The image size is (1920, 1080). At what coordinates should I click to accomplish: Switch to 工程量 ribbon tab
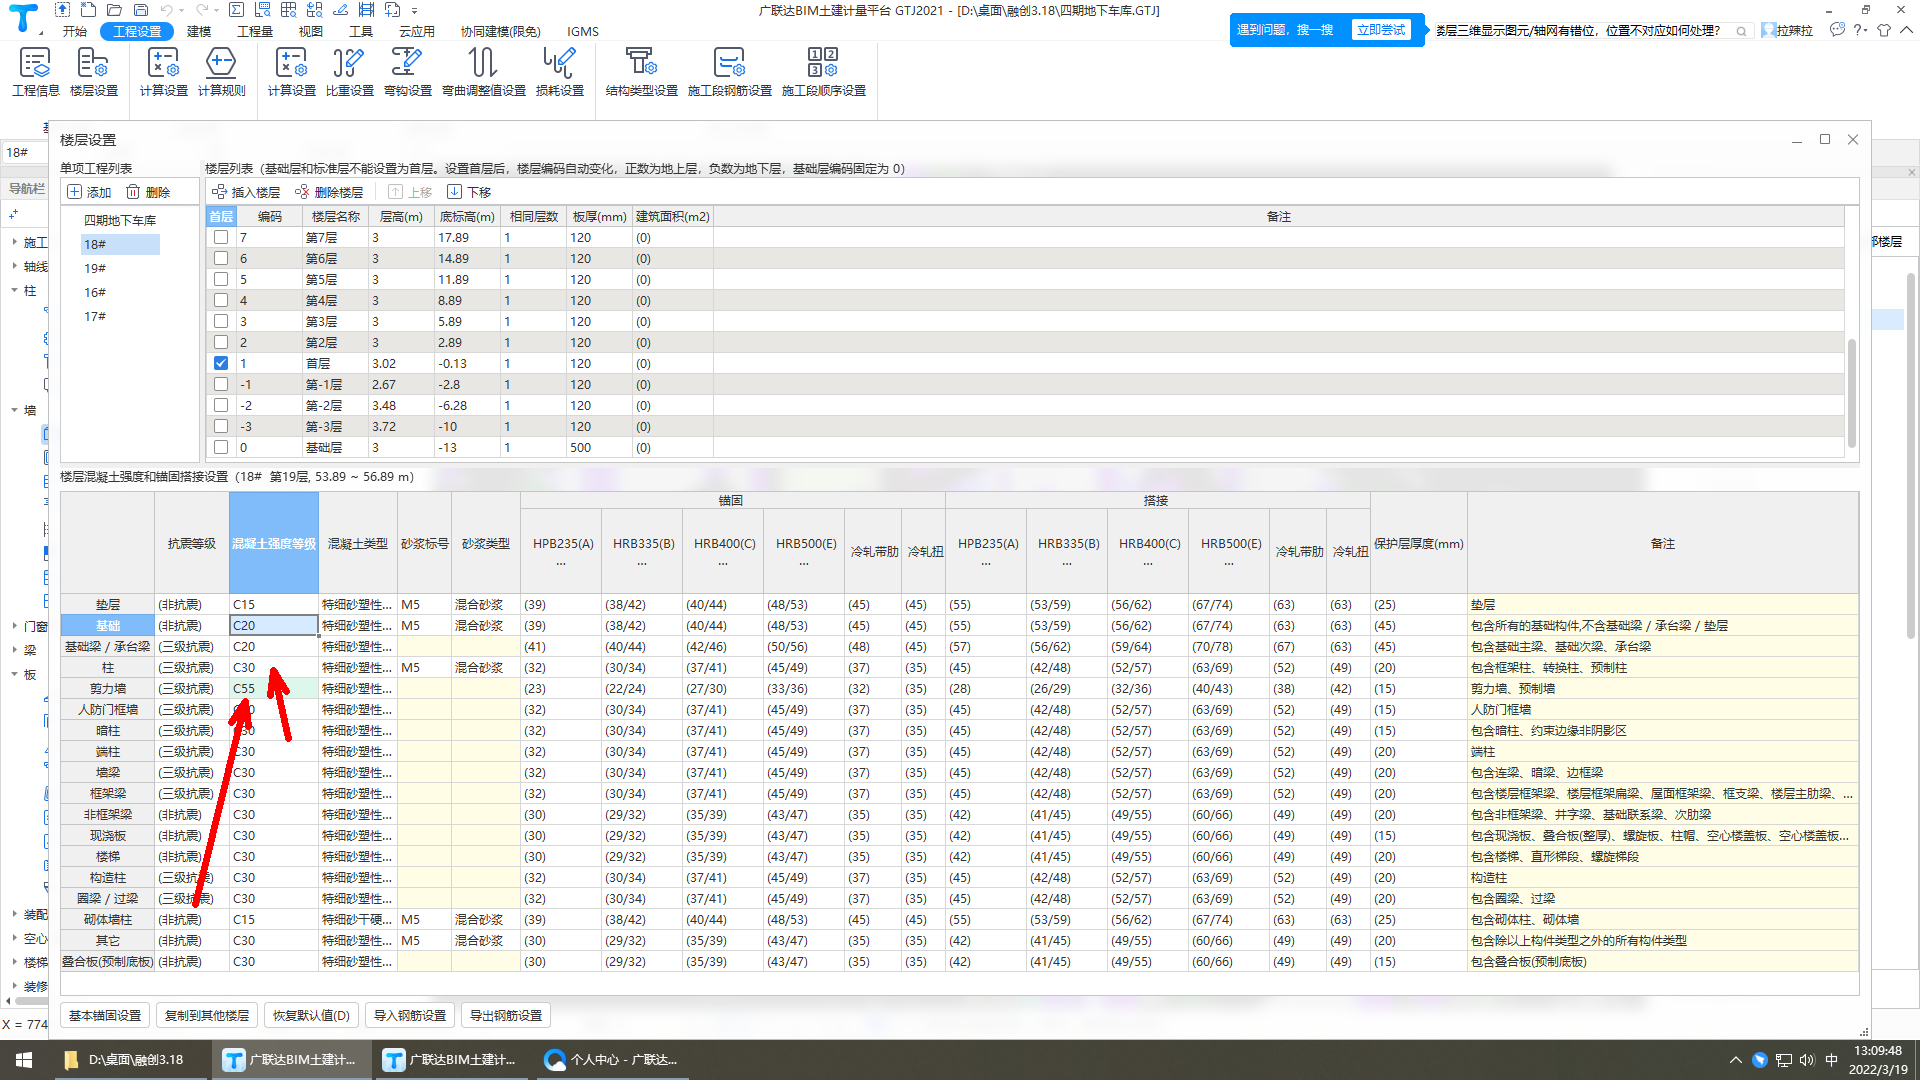tap(255, 31)
